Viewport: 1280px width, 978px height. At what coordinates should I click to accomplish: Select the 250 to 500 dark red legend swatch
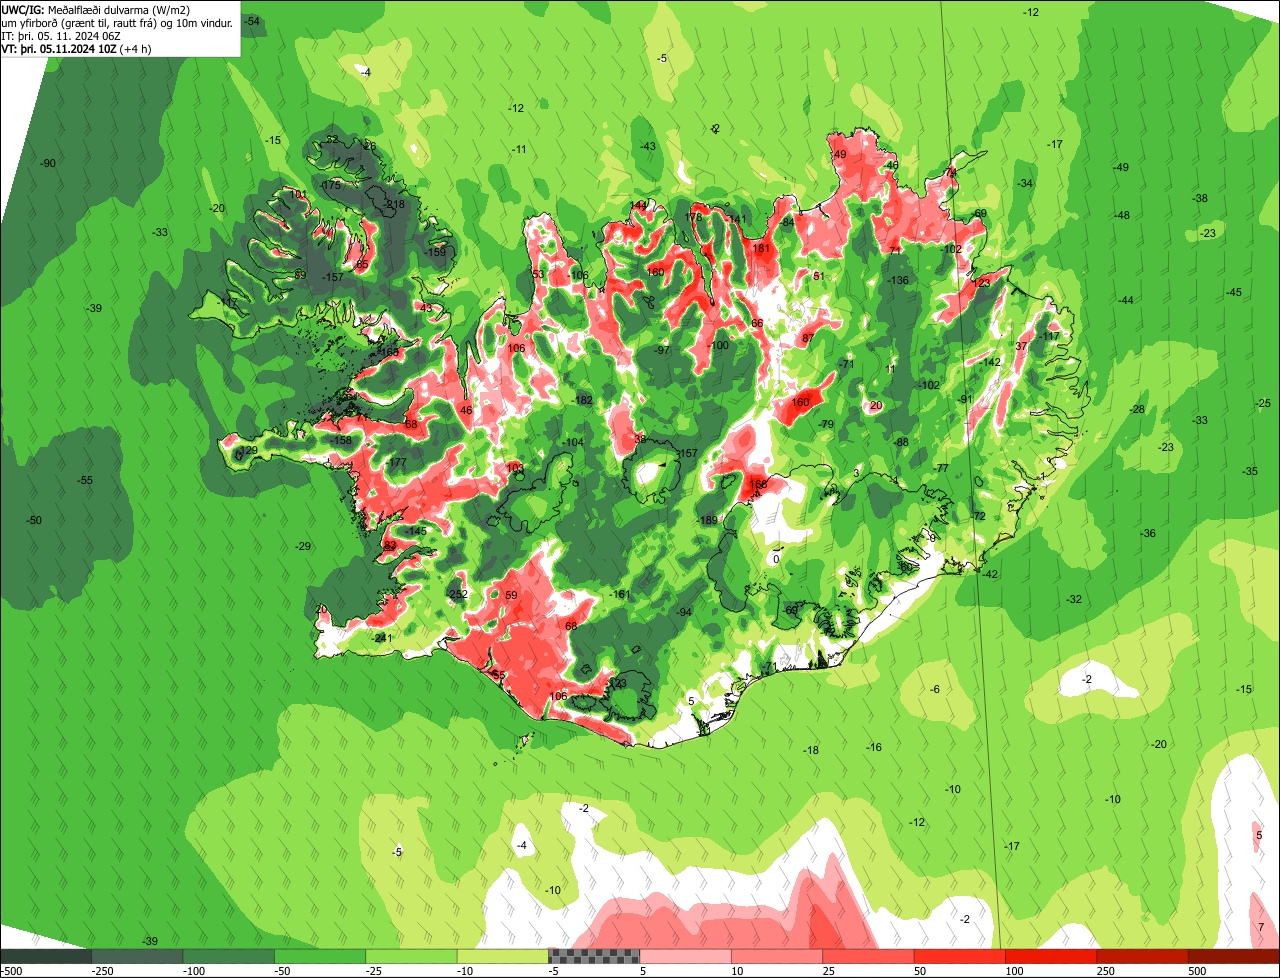point(1142,956)
